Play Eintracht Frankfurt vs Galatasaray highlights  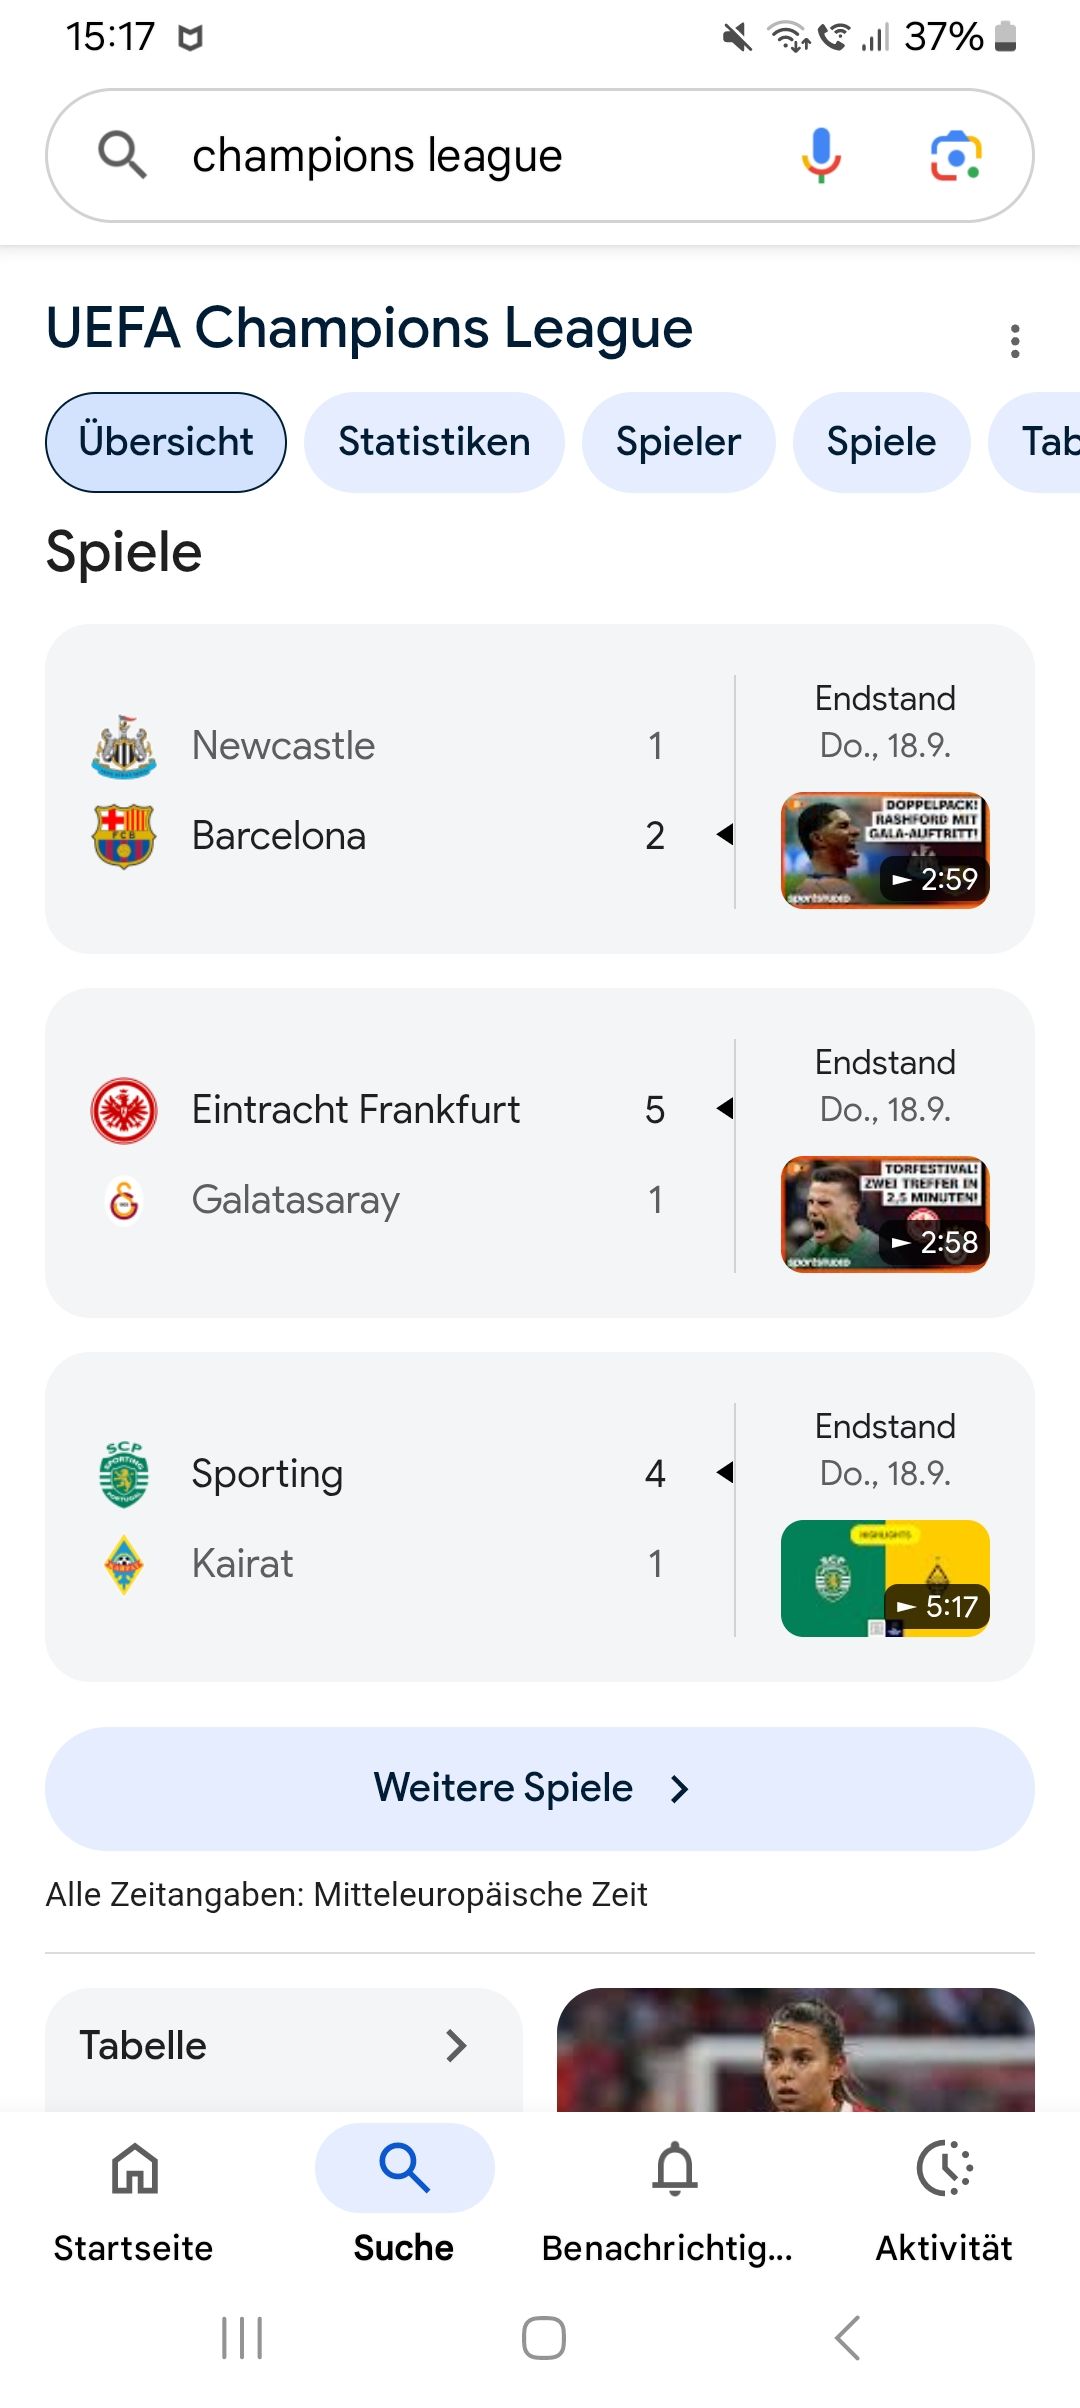click(885, 1214)
